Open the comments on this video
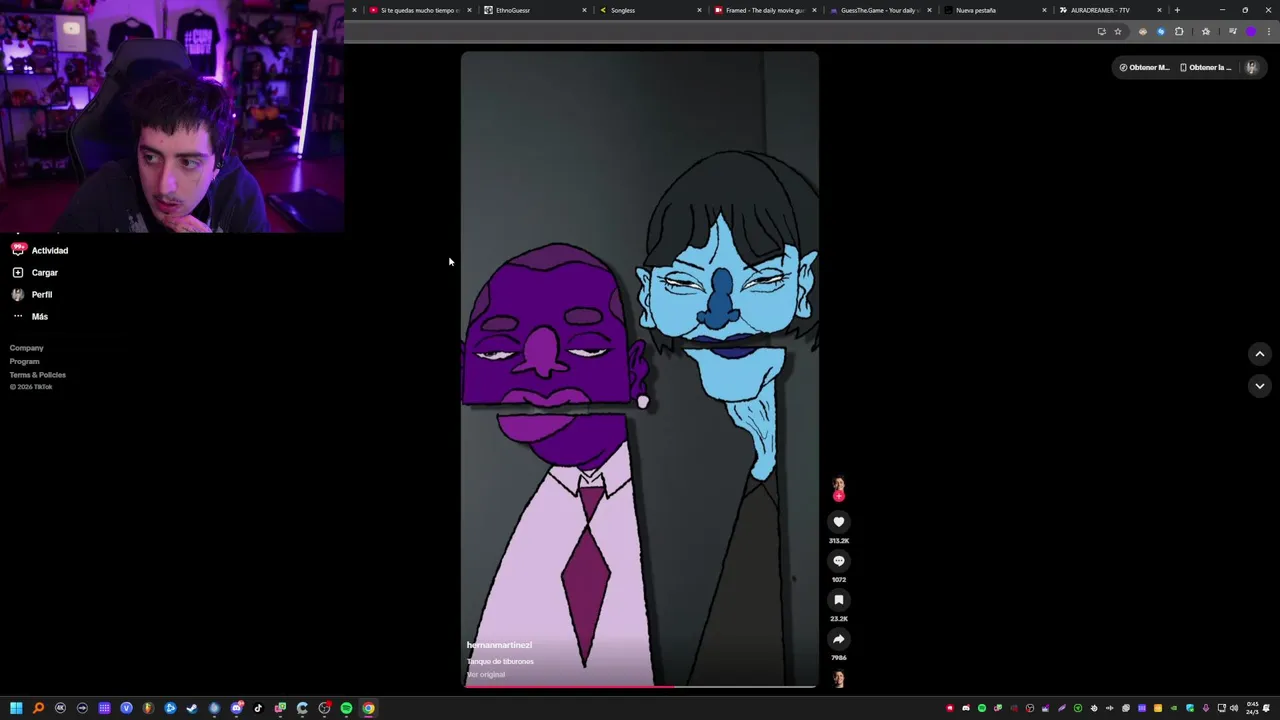This screenshot has width=1280, height=720. coord(839,561)
